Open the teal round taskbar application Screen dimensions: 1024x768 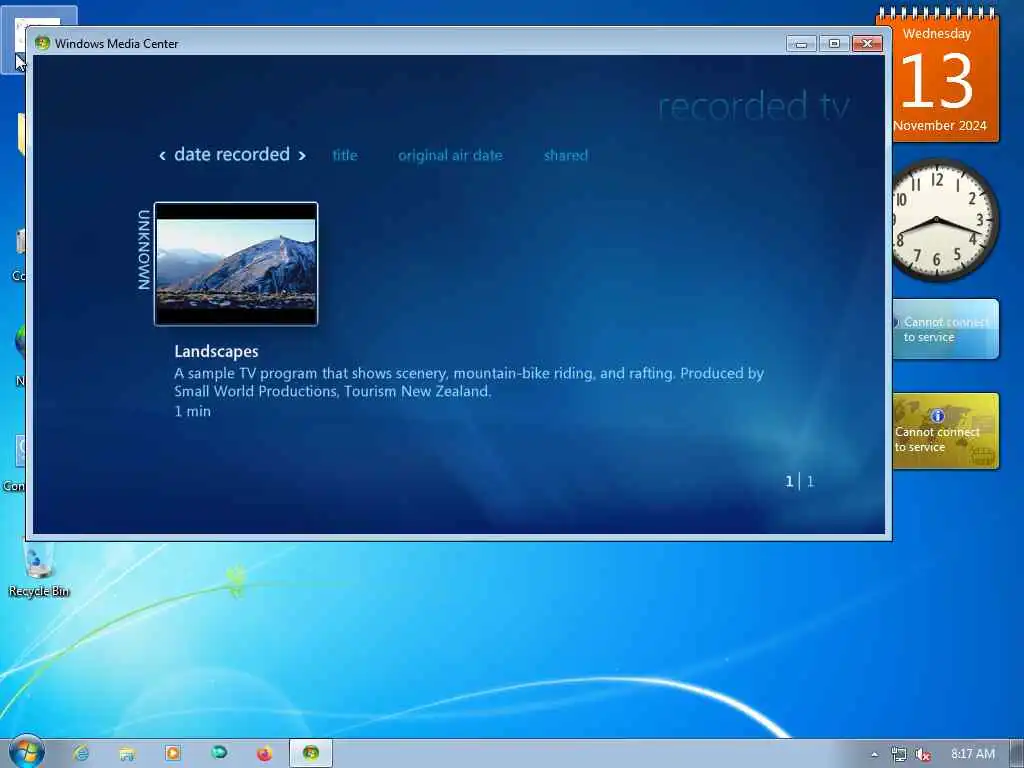click(219, 753)
